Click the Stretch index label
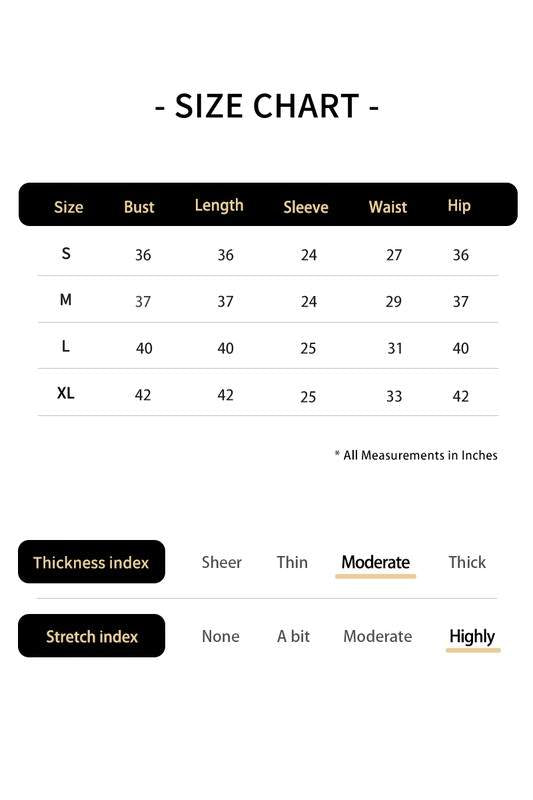 91,636
